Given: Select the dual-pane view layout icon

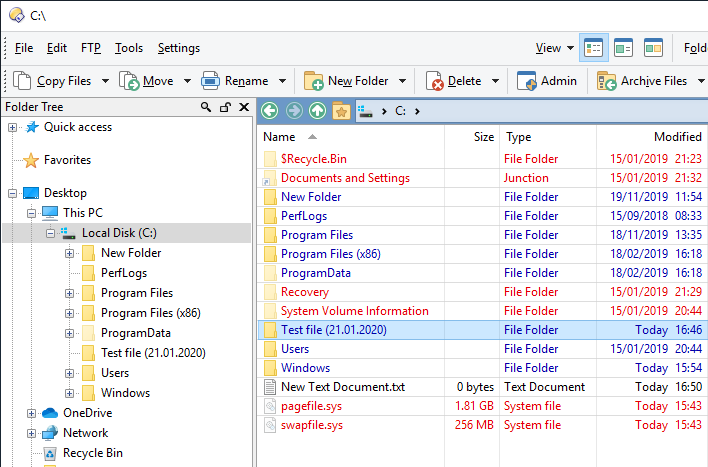Looking at the screenshot, I should [x=653, y=47].
